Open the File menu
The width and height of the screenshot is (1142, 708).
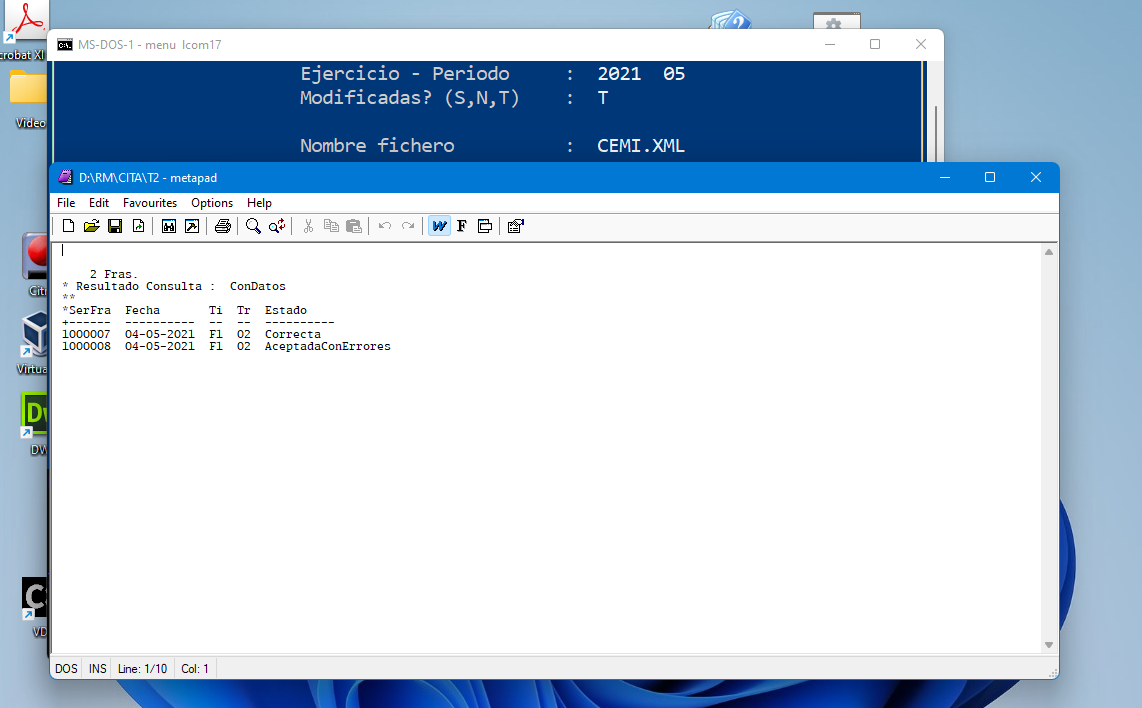point(65,202)
